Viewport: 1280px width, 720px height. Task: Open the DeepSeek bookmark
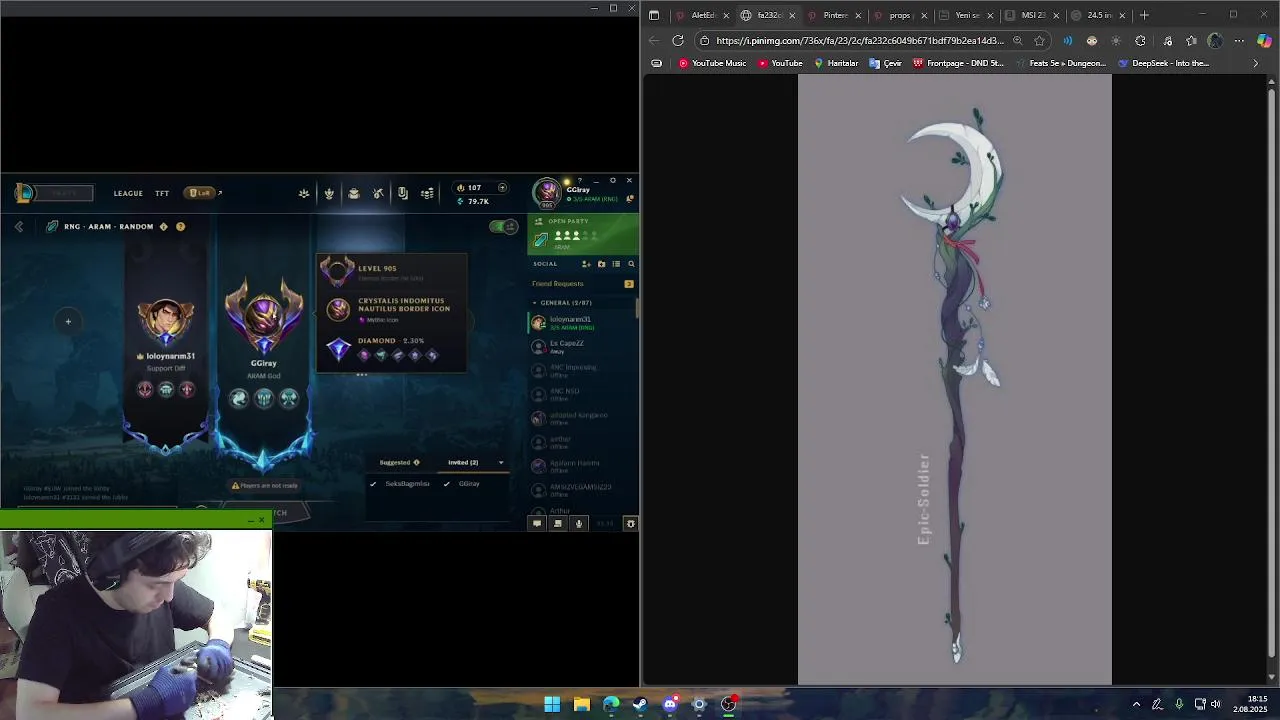pyautogui.click(x=1163, y=63)
